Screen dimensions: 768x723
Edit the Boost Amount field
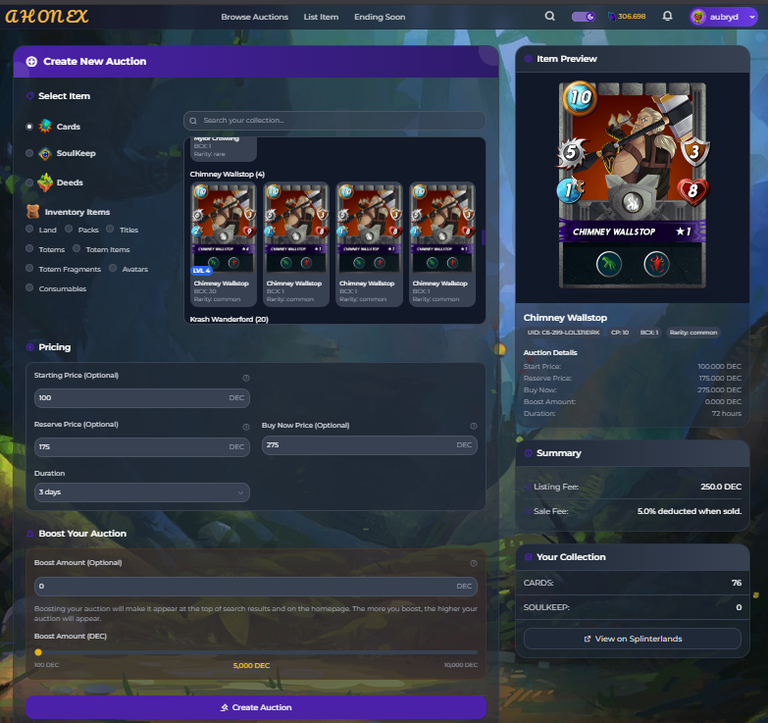point(256,586)
